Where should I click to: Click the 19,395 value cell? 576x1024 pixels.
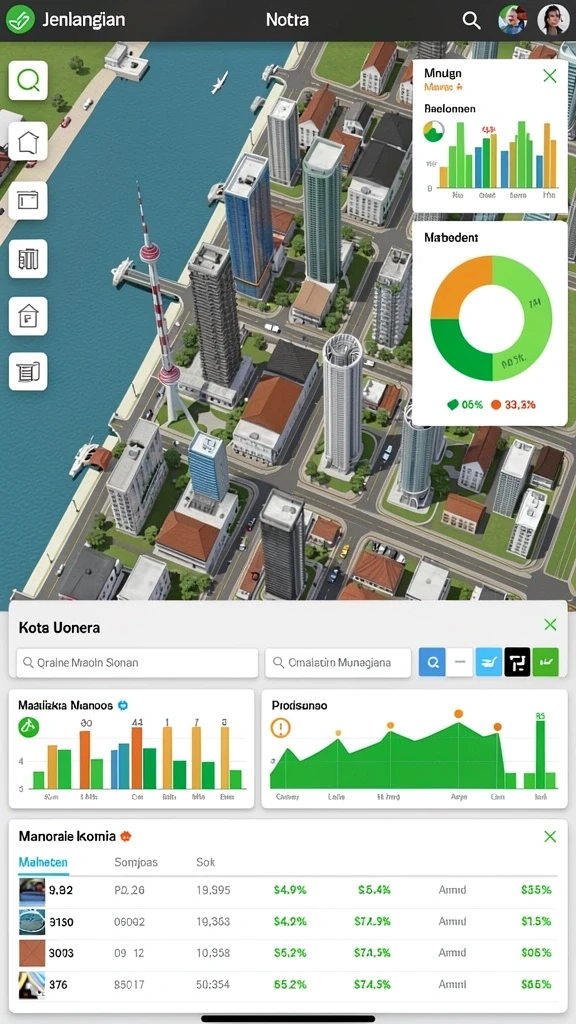click(213, 890)
